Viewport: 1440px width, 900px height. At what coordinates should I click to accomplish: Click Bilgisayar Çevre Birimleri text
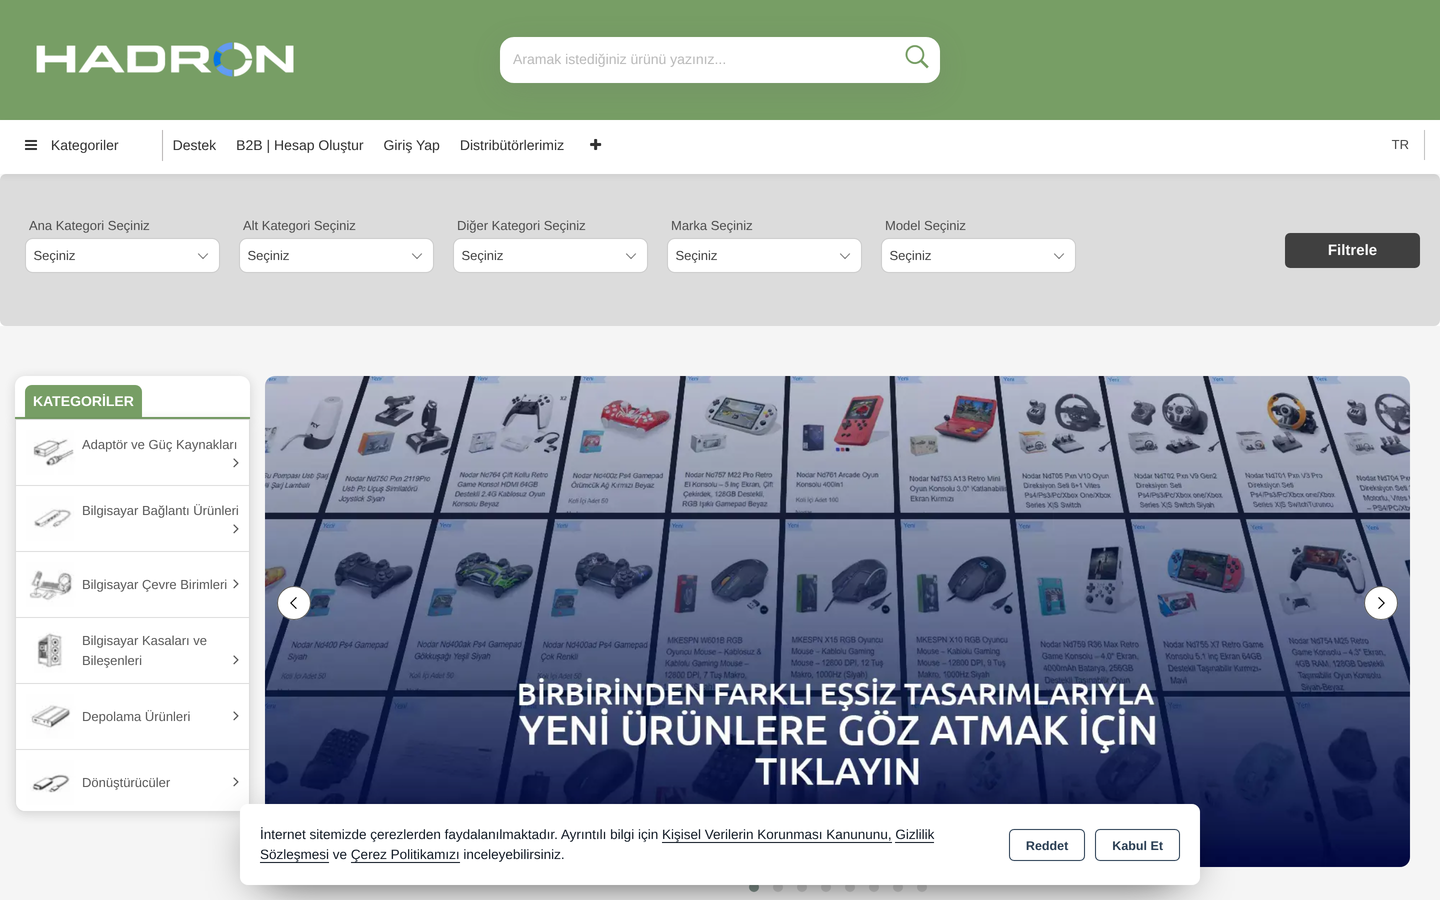[x=154, y=584]
